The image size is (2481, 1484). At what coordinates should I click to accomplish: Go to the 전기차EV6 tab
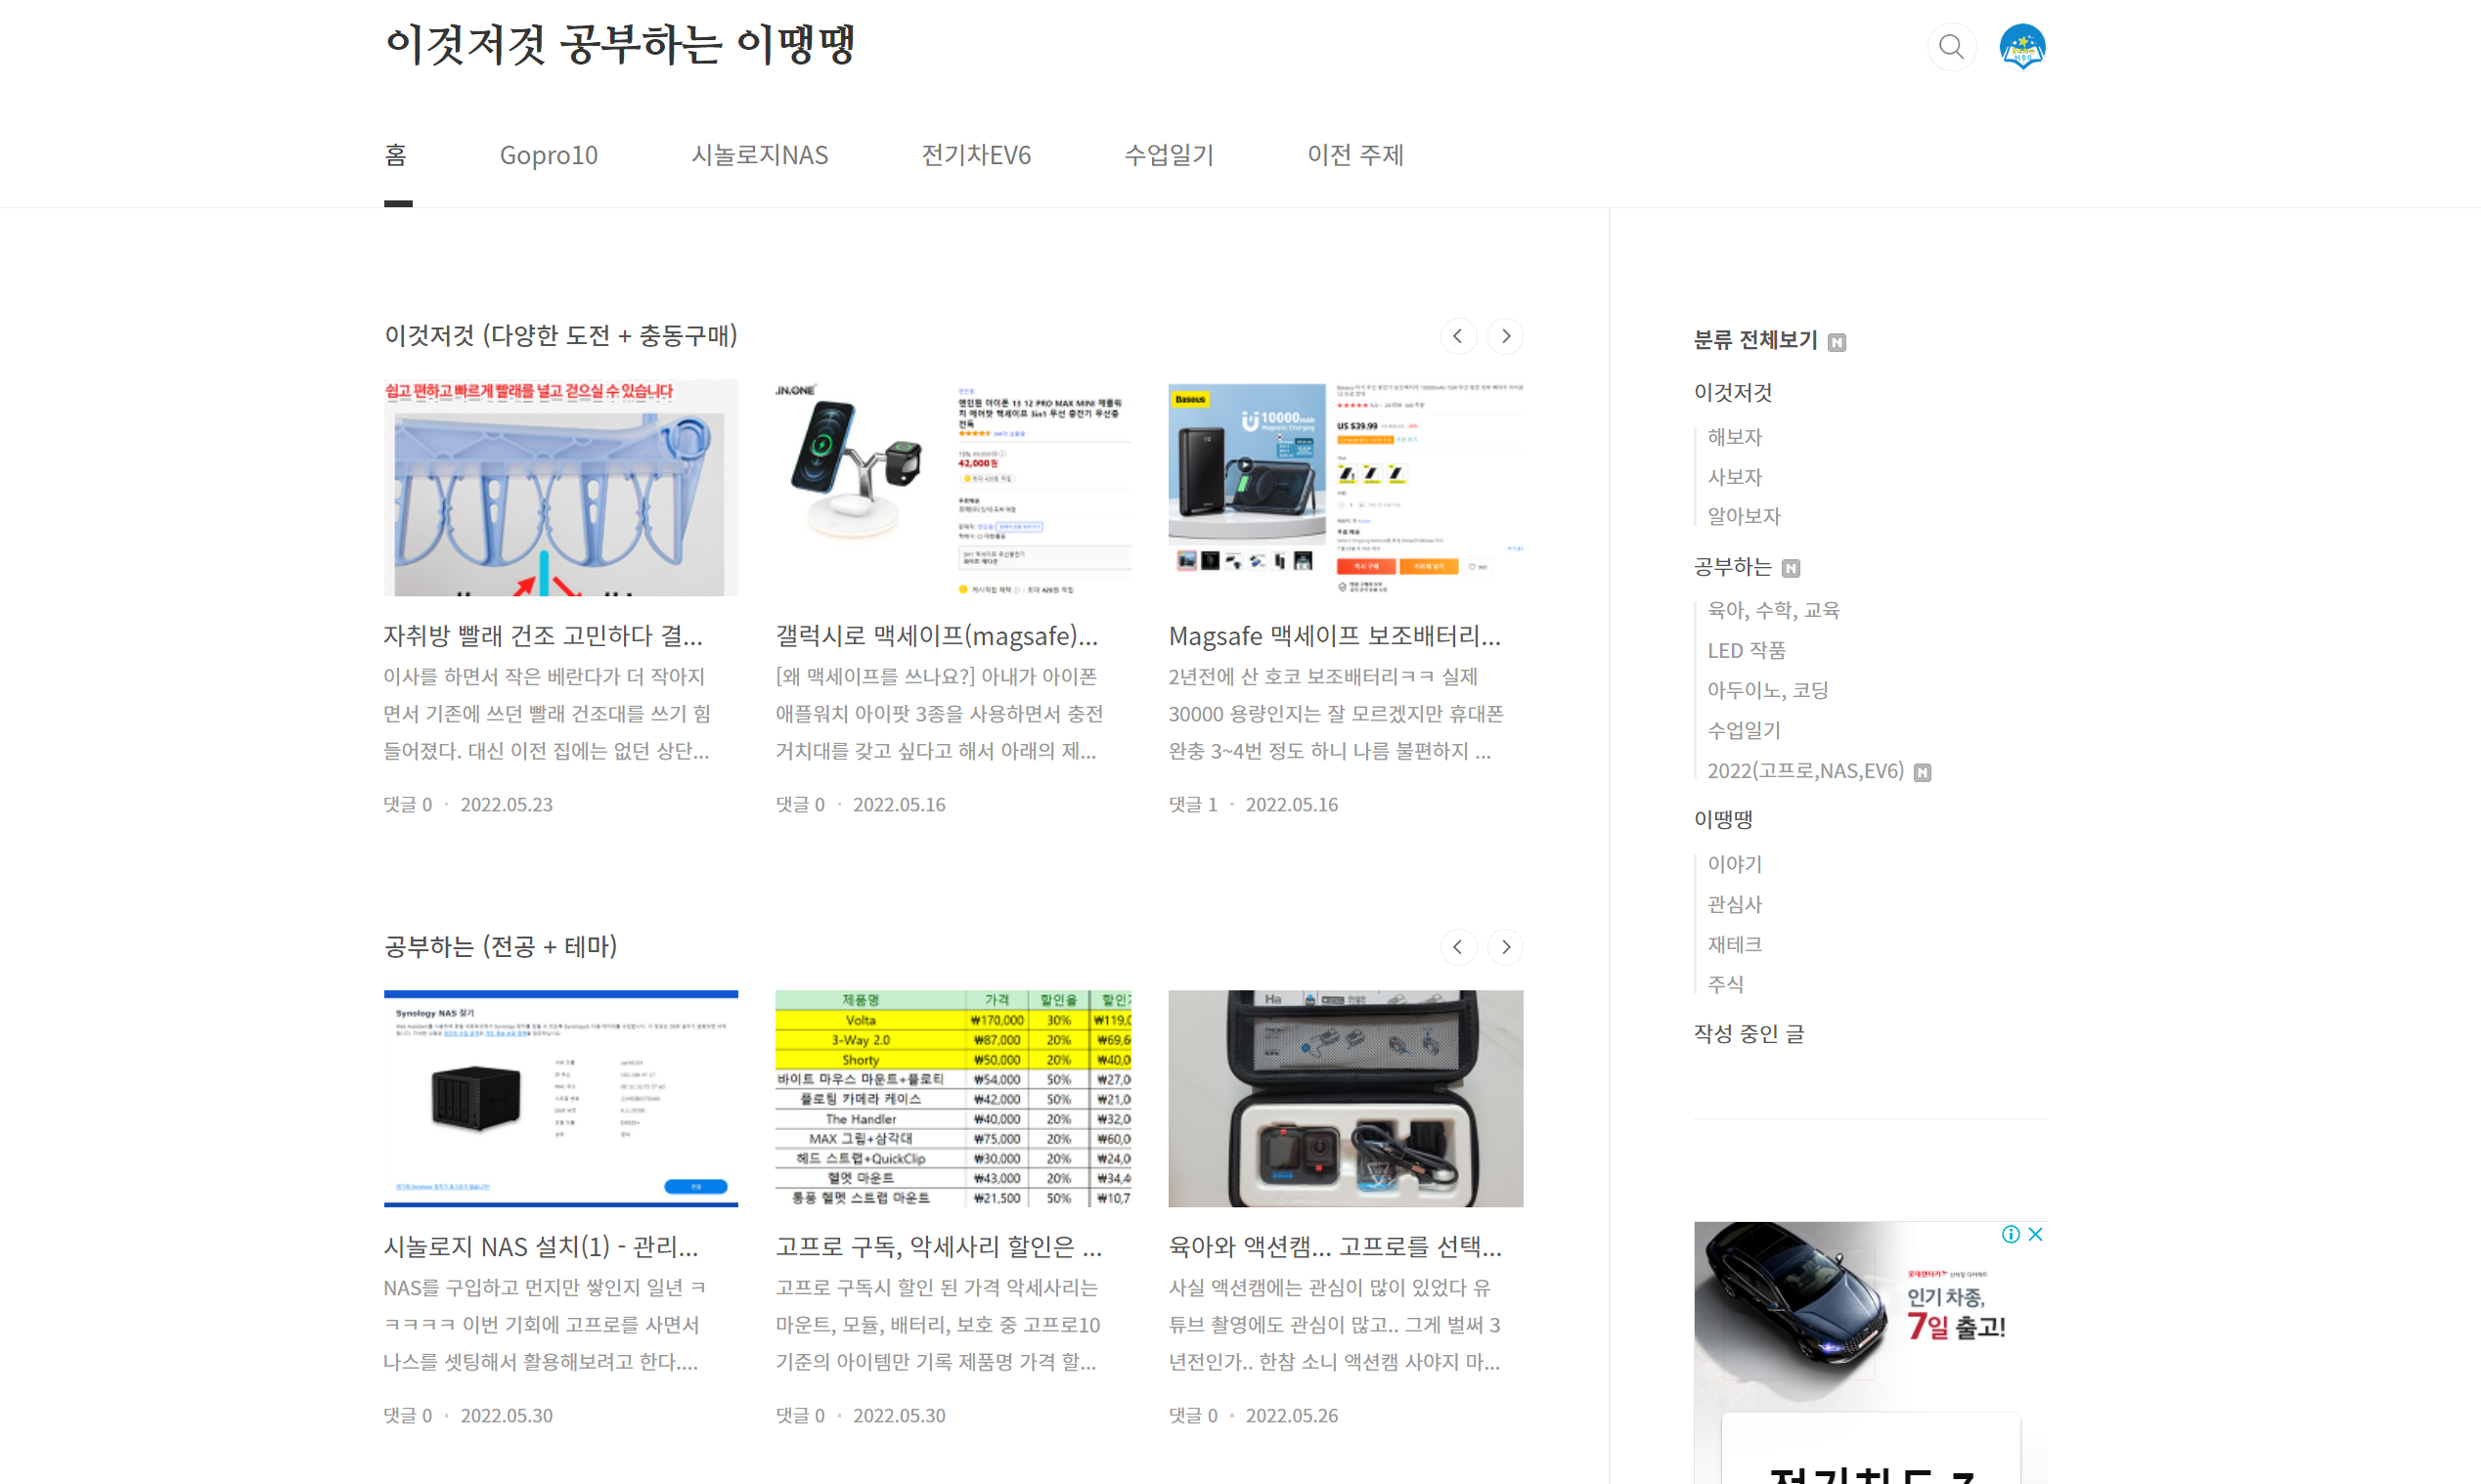(975, 155)
